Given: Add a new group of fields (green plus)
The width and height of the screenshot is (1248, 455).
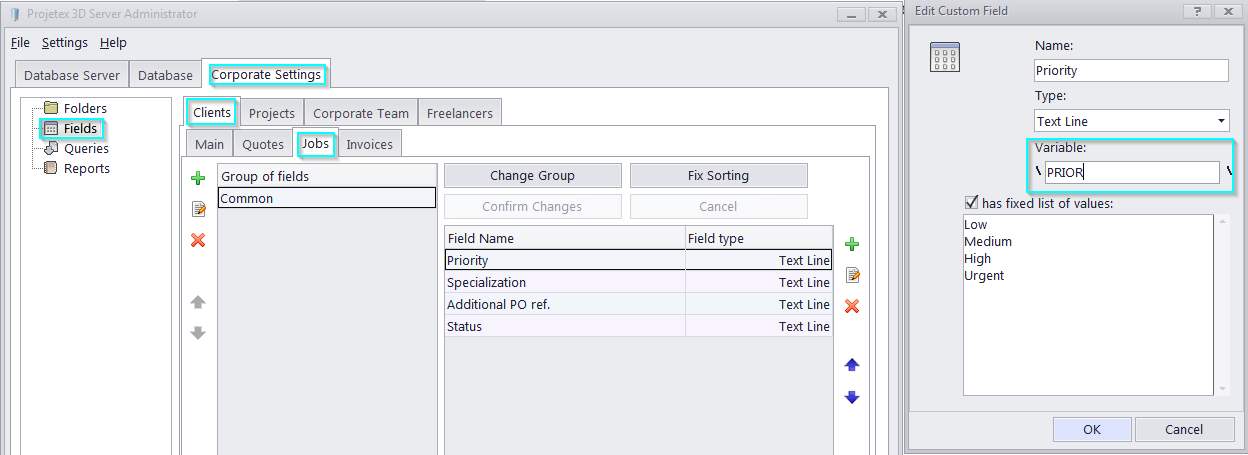Looking at the screenshot, I should pos(198,178).
